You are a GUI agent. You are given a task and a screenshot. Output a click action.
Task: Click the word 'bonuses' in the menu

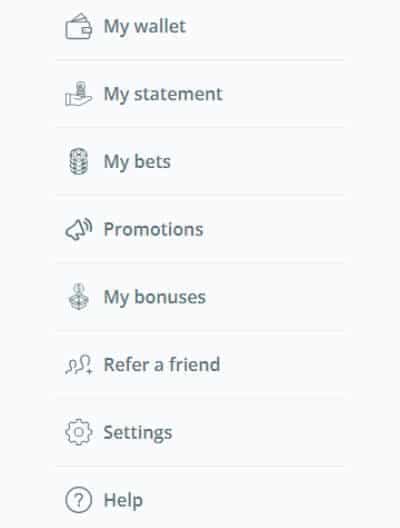(170, 297)
